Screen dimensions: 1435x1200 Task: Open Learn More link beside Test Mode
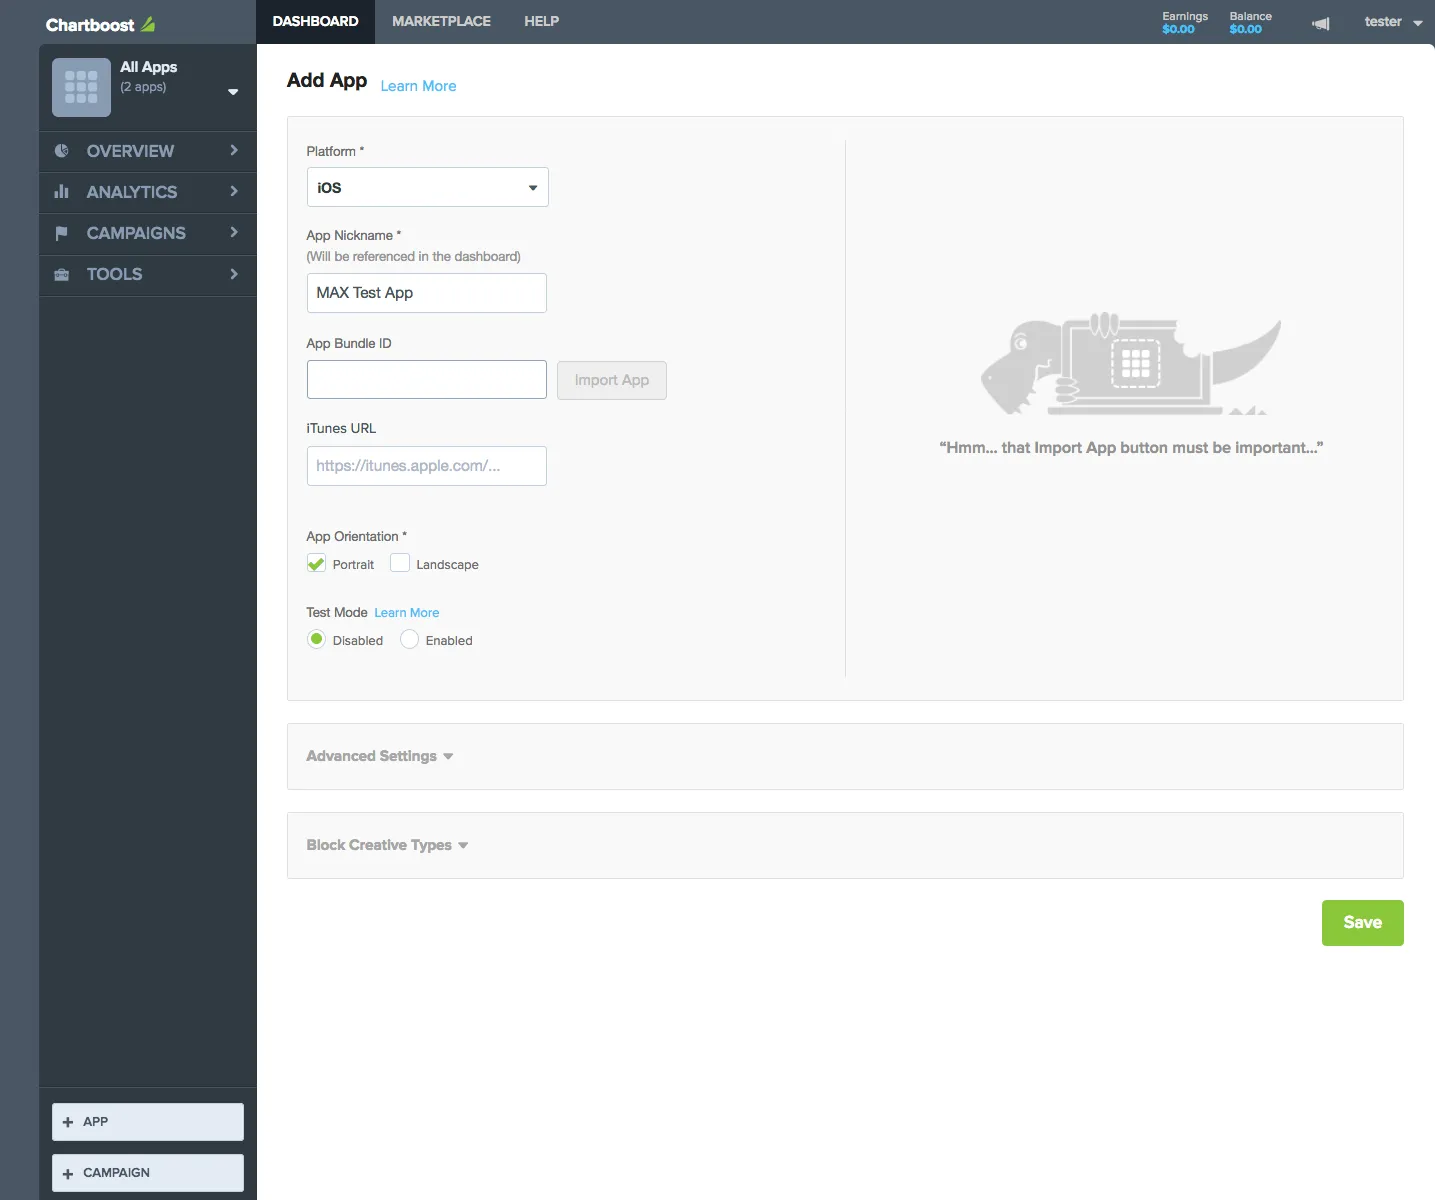point(406,613)
